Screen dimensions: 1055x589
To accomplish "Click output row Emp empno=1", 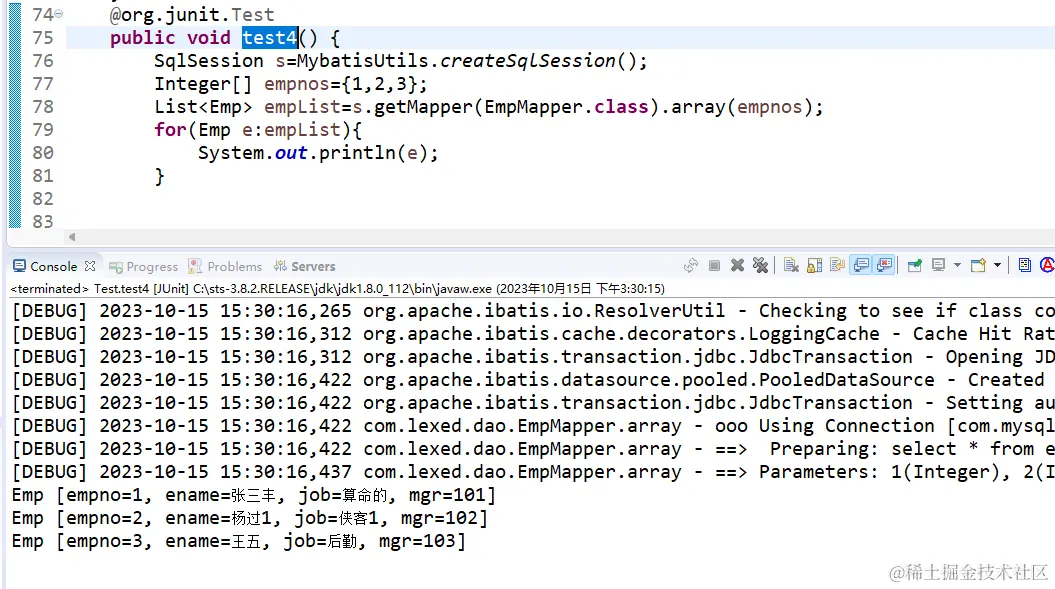I will (254, 495).
